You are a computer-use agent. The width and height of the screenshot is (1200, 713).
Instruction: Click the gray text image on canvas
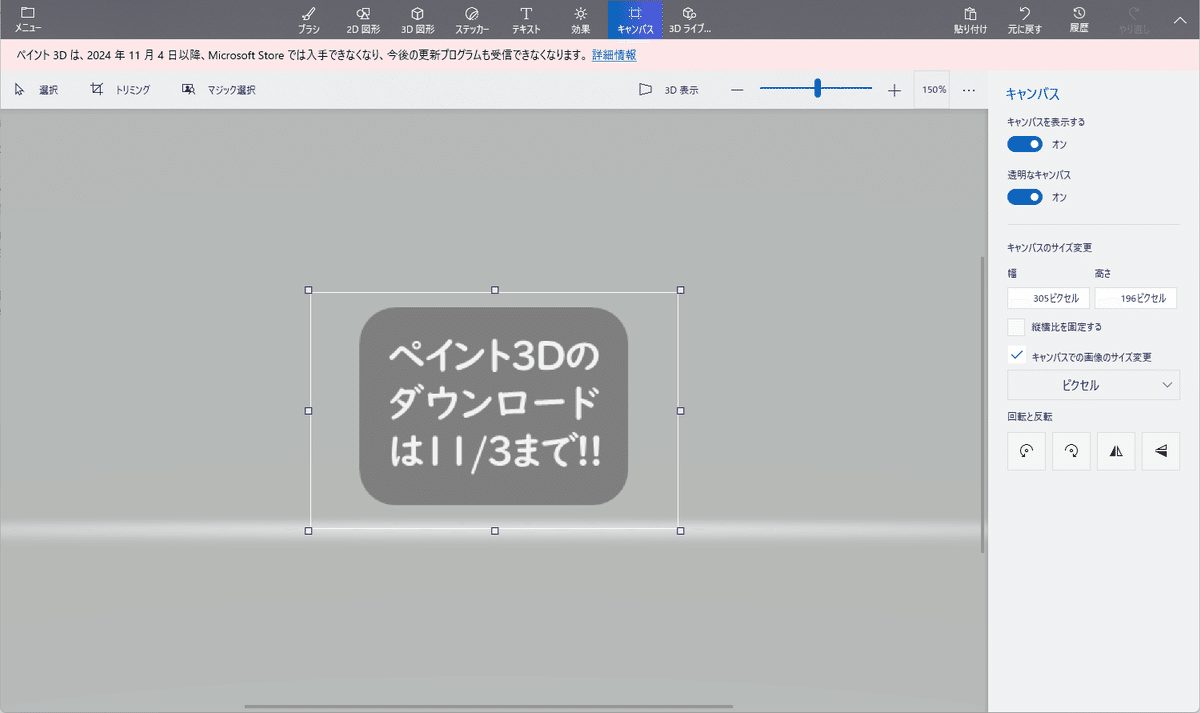pyautogui.click(x=494, y=406)
